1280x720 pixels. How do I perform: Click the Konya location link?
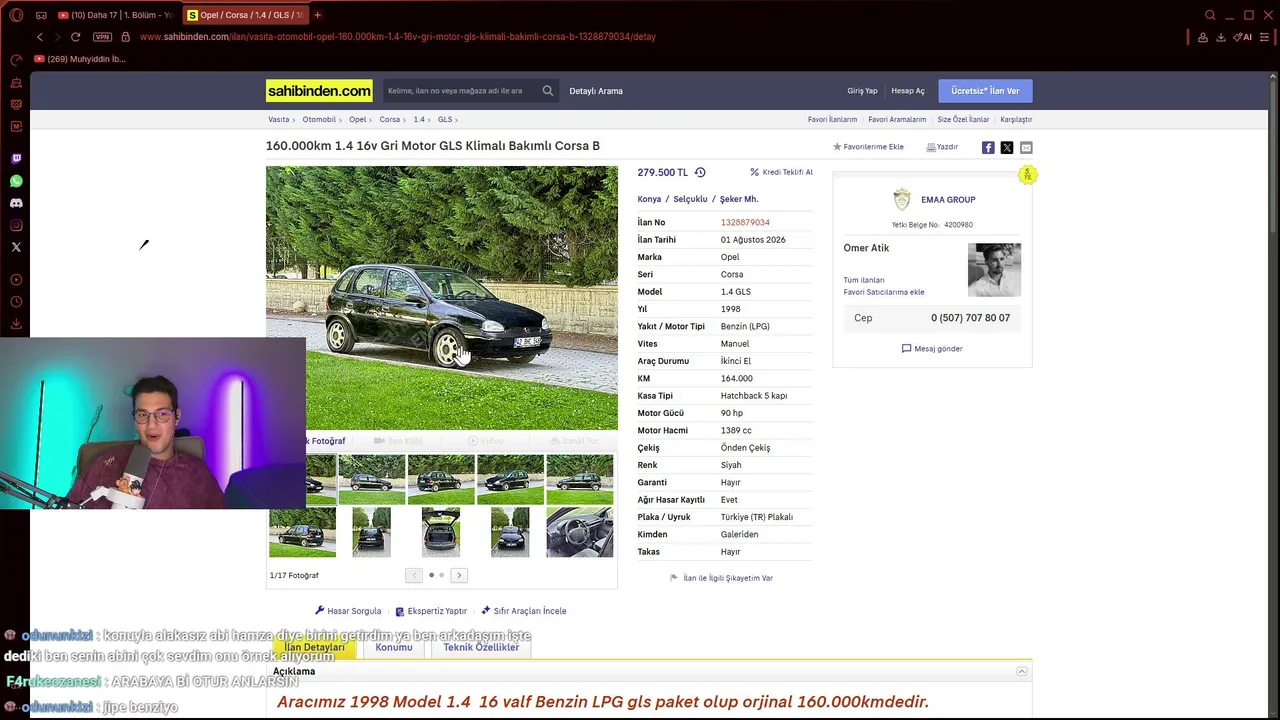[x=649, y=199]
